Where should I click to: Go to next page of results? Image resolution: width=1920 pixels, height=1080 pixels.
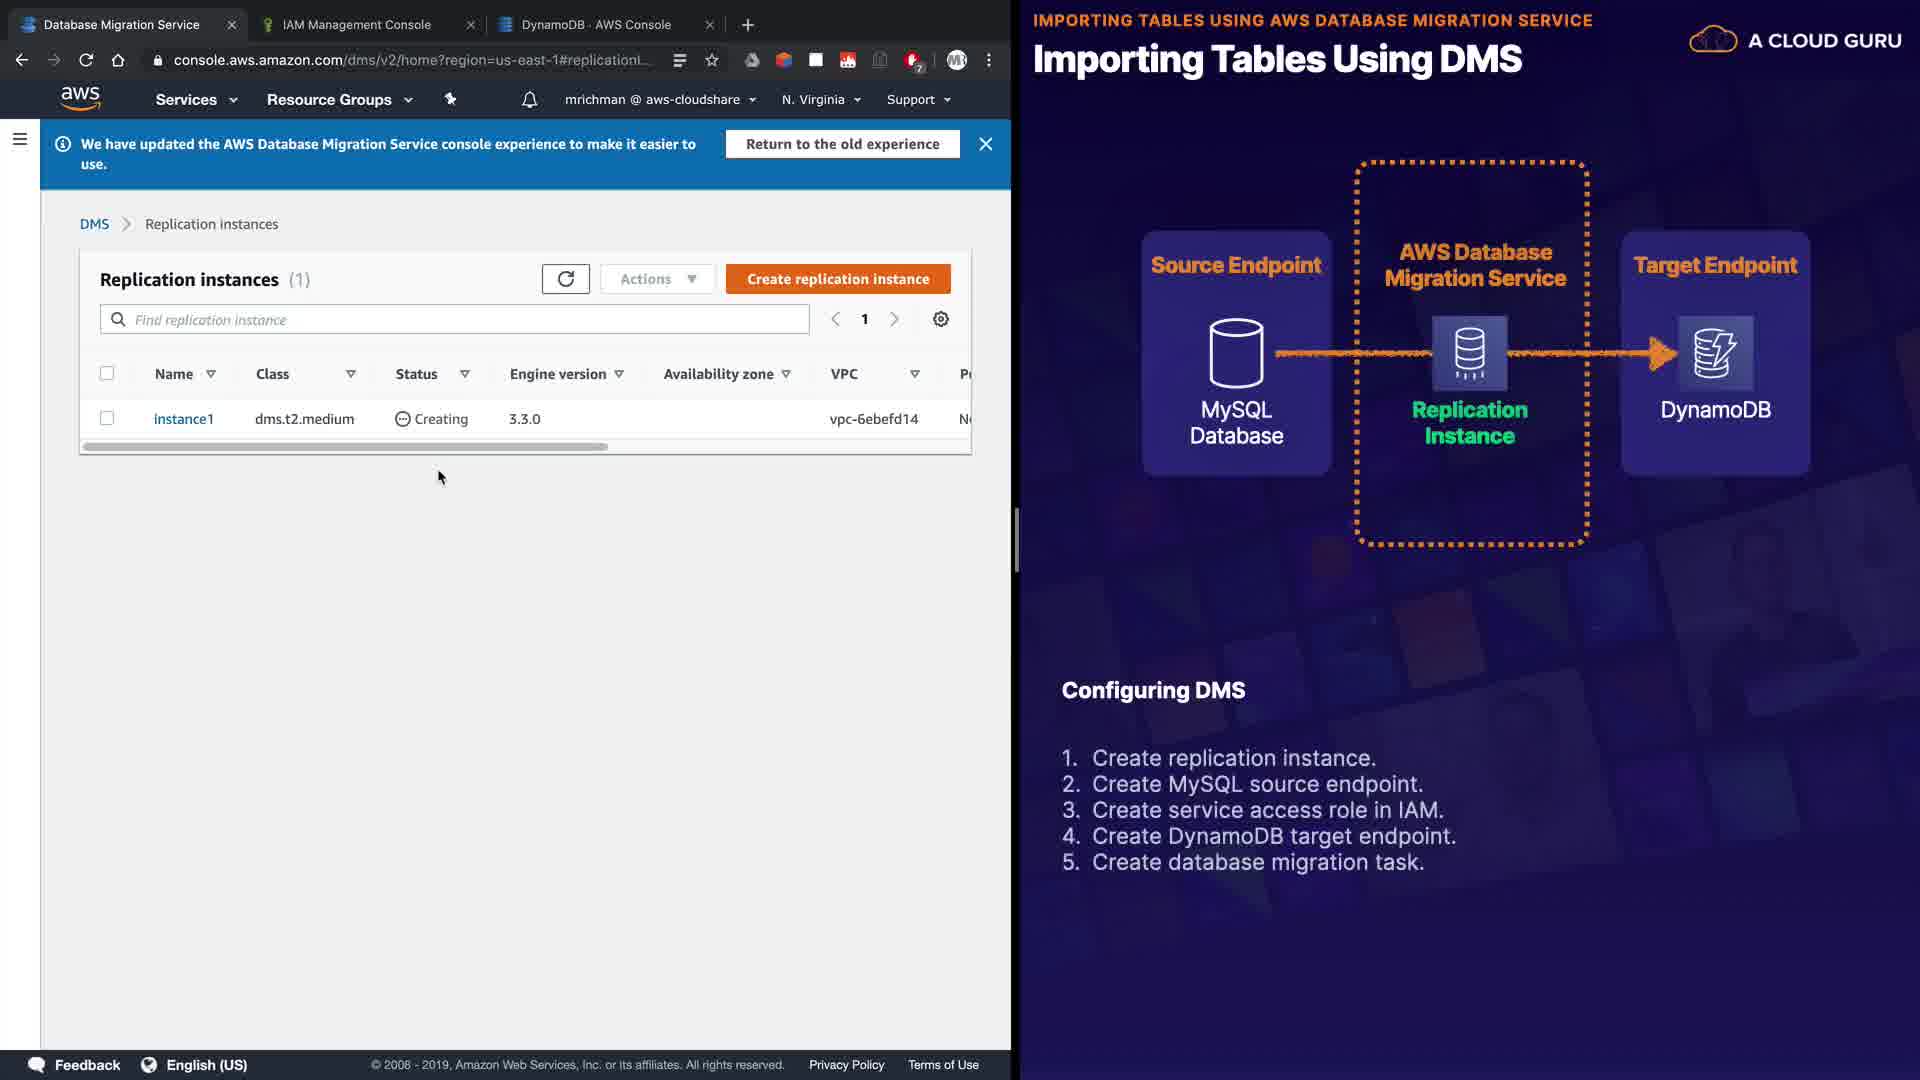pos(894,319)
